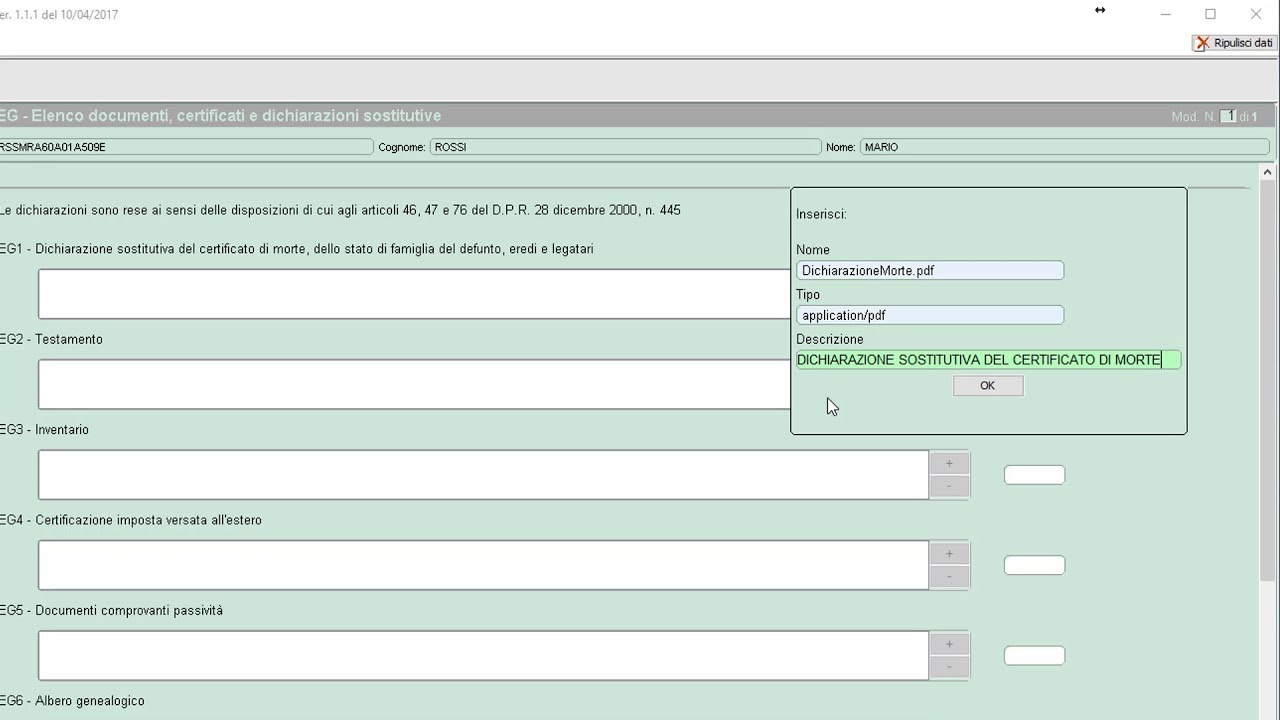Click the Ripulisci dati button

[x=1234, y=43]
